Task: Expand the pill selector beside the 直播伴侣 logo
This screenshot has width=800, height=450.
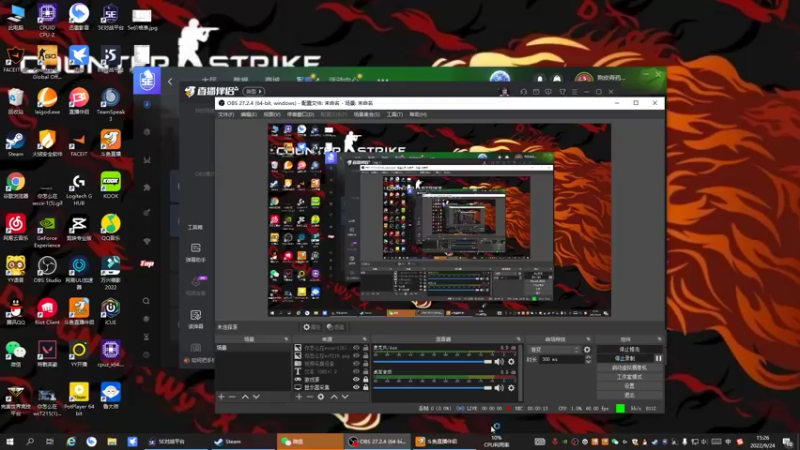Action: (254, 92)
